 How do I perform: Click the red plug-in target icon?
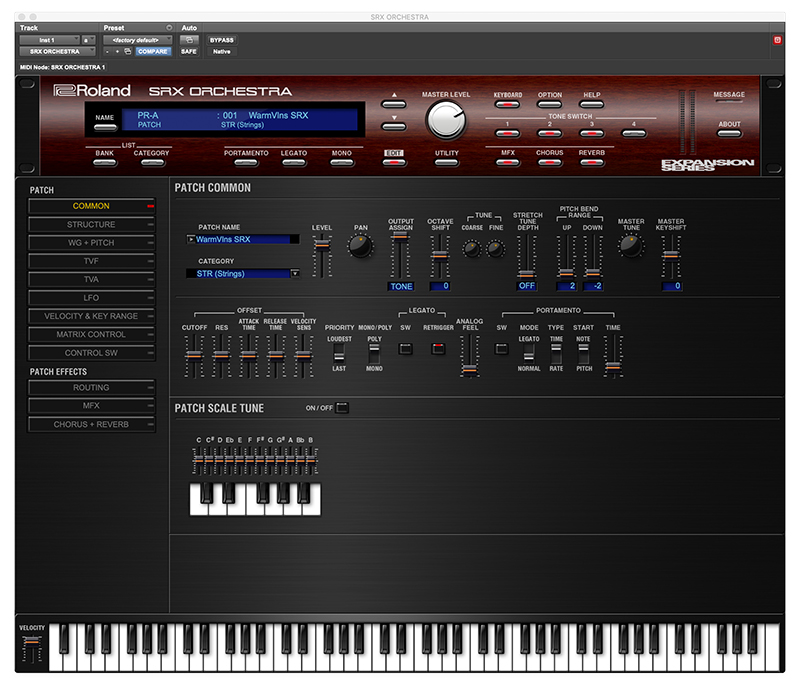pos(777,40)
